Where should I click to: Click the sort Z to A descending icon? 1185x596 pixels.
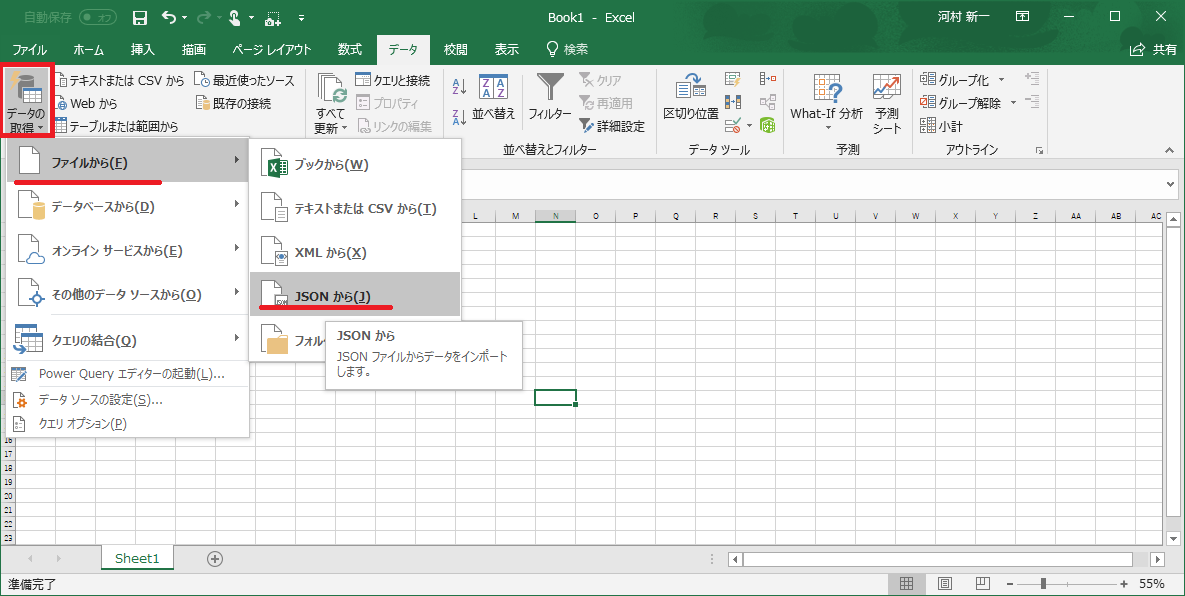(459, 117)
